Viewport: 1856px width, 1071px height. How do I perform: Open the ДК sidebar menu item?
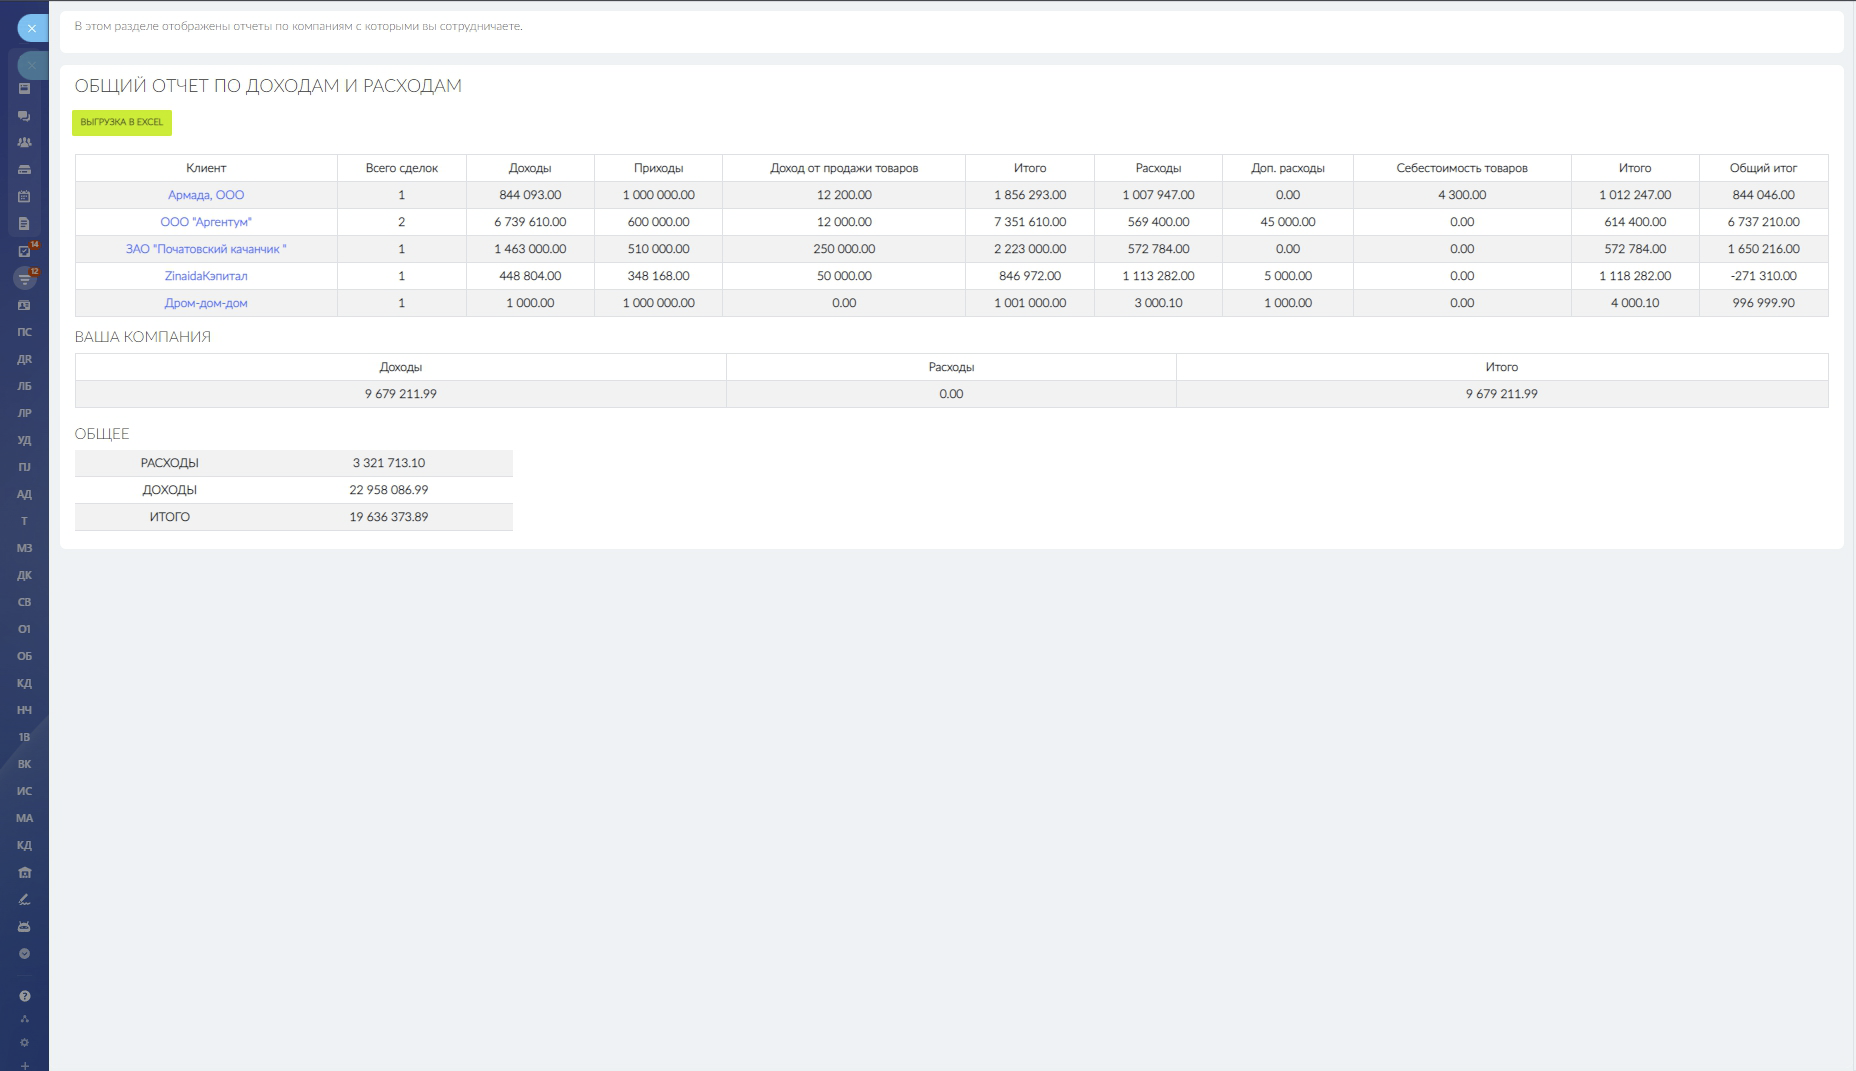24,575
